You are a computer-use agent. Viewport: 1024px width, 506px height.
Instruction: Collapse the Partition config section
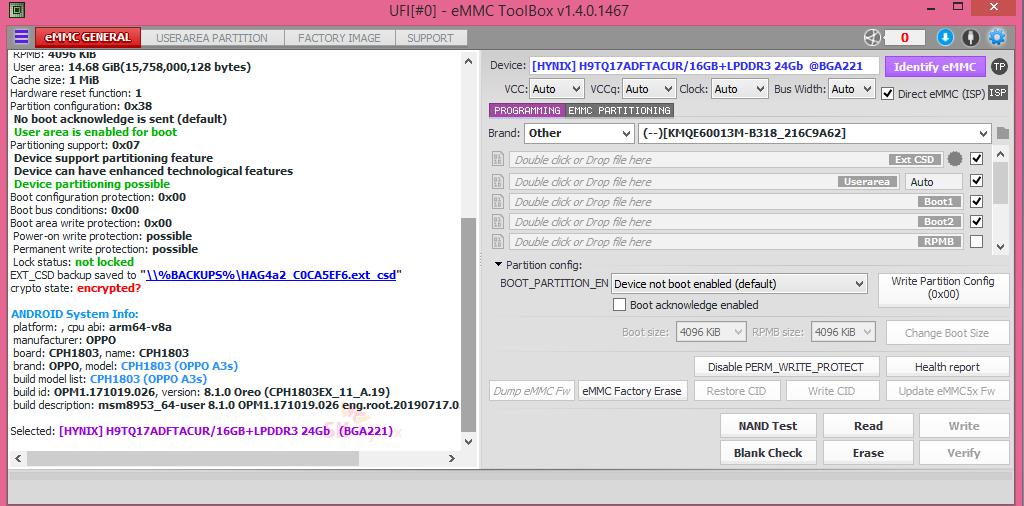coord(499,264)
